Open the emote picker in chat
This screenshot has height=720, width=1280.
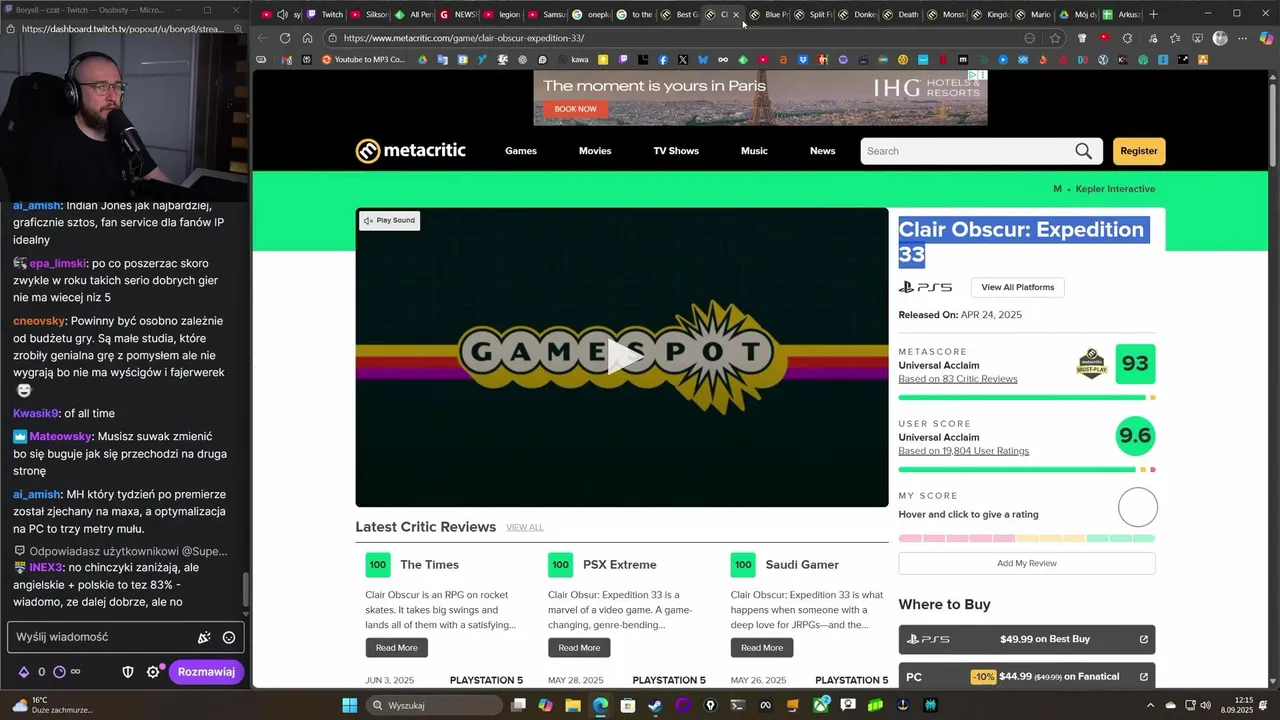click(x=229, y=637)
